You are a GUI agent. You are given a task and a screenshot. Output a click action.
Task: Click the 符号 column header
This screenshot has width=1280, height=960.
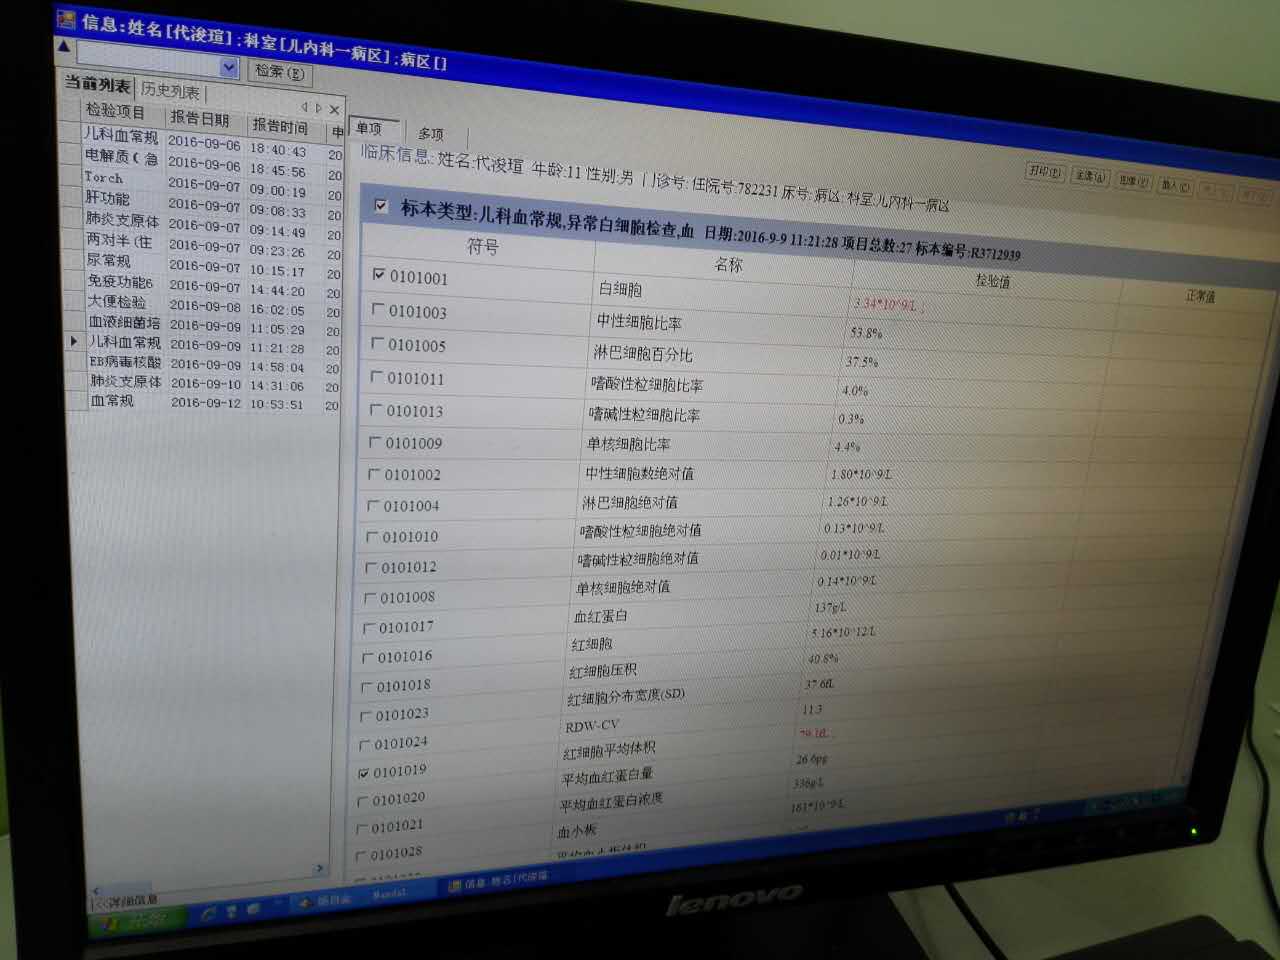point(482,245)
